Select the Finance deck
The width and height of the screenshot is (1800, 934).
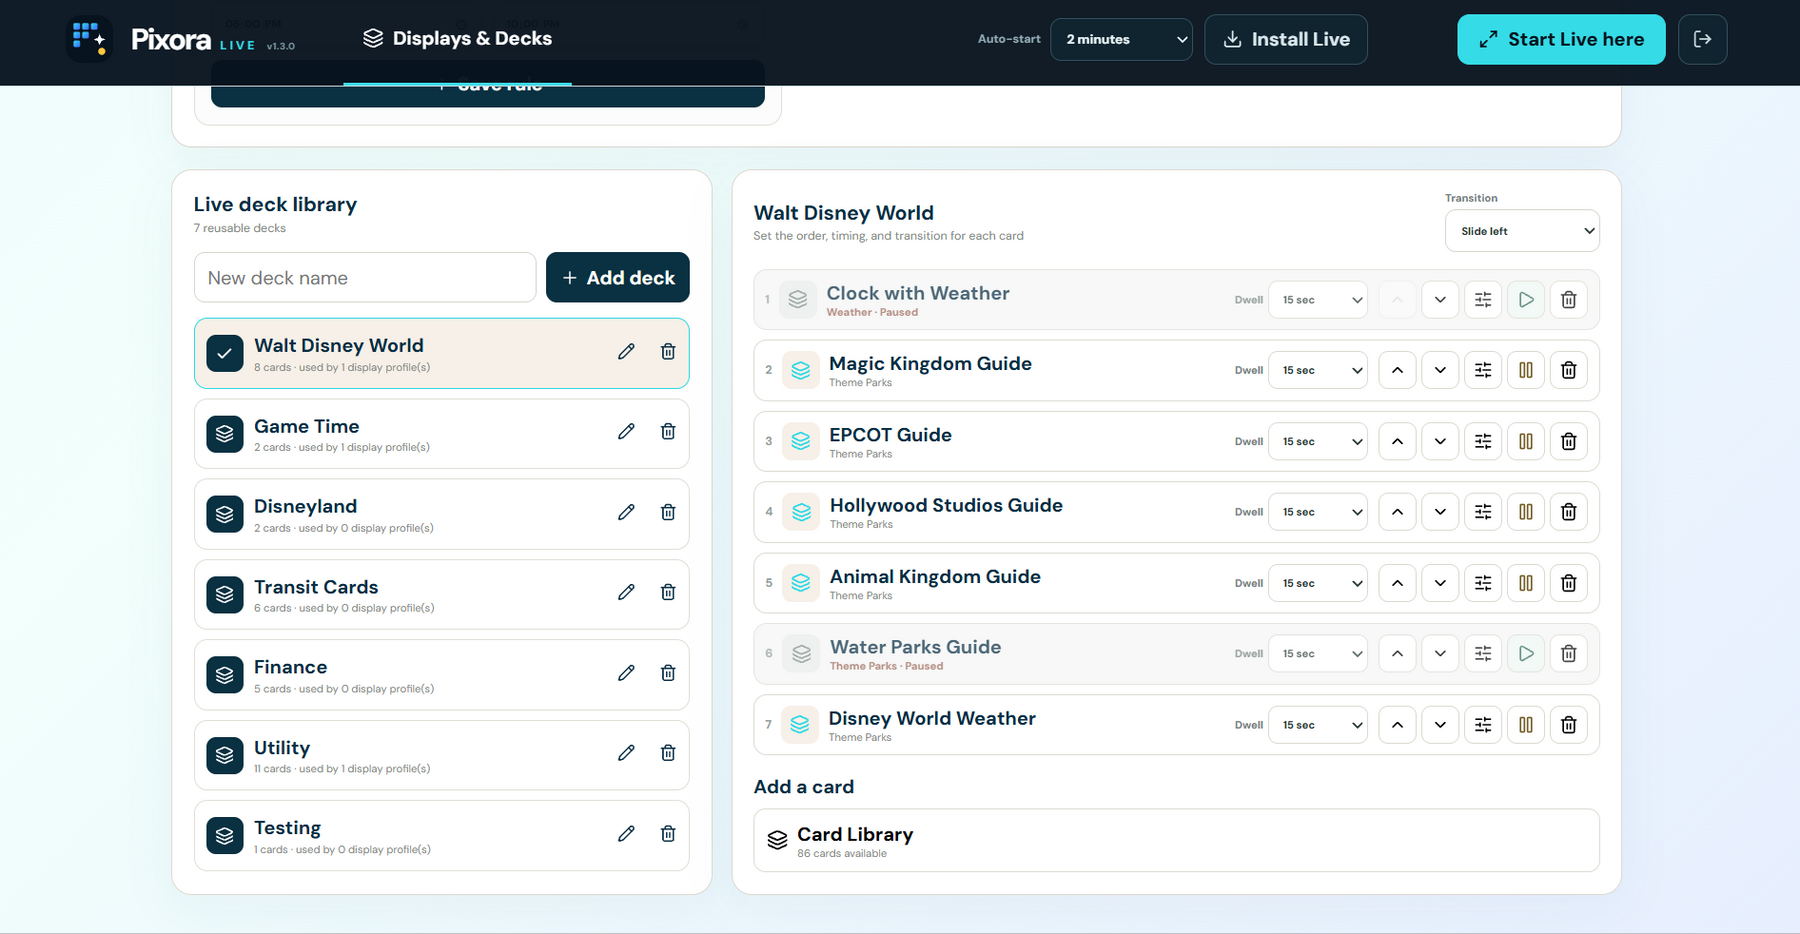442,675
